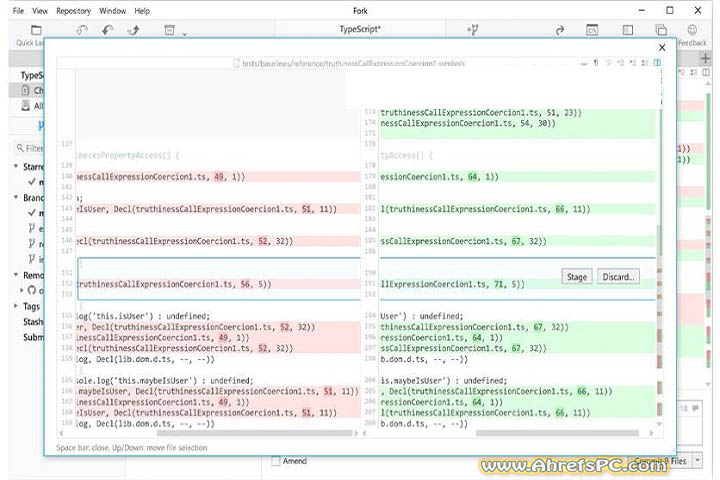Open the File menu
Viewport: 720px width, 480px height.
(x=18, y=11)
